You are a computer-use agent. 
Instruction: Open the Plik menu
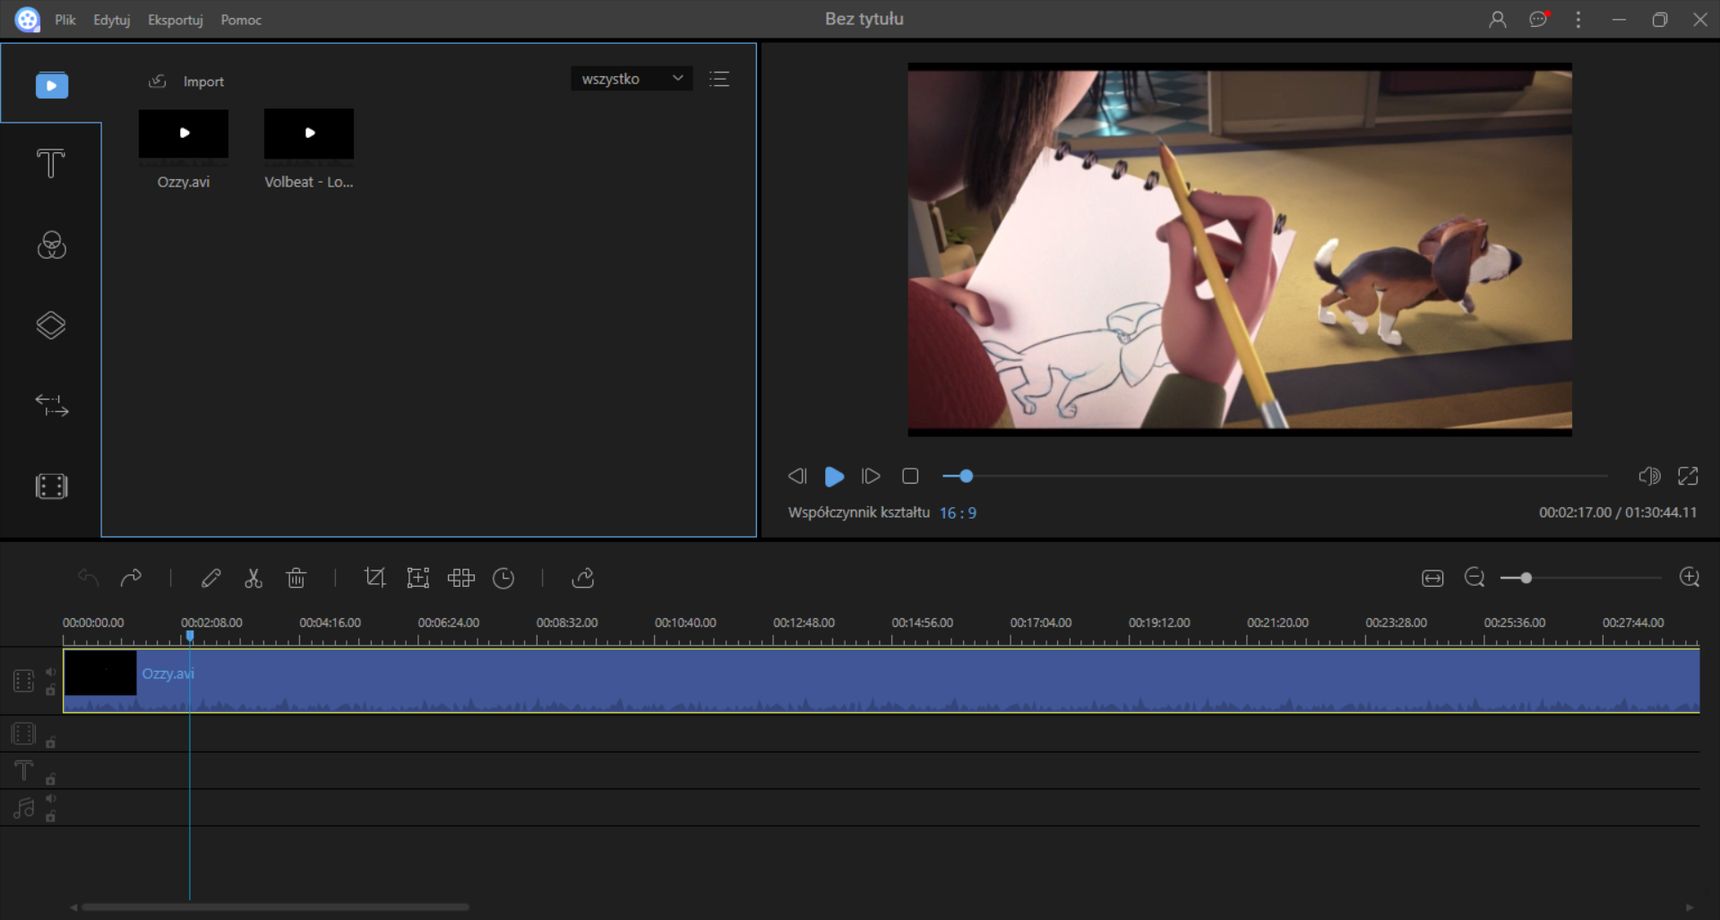[x=65, y=20]
